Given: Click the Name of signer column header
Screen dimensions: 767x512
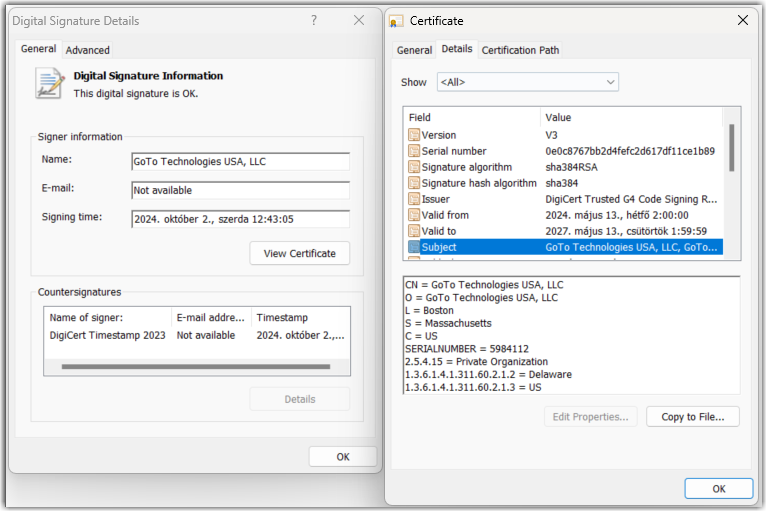Looking at the screenshot, I should click(108, 318).
